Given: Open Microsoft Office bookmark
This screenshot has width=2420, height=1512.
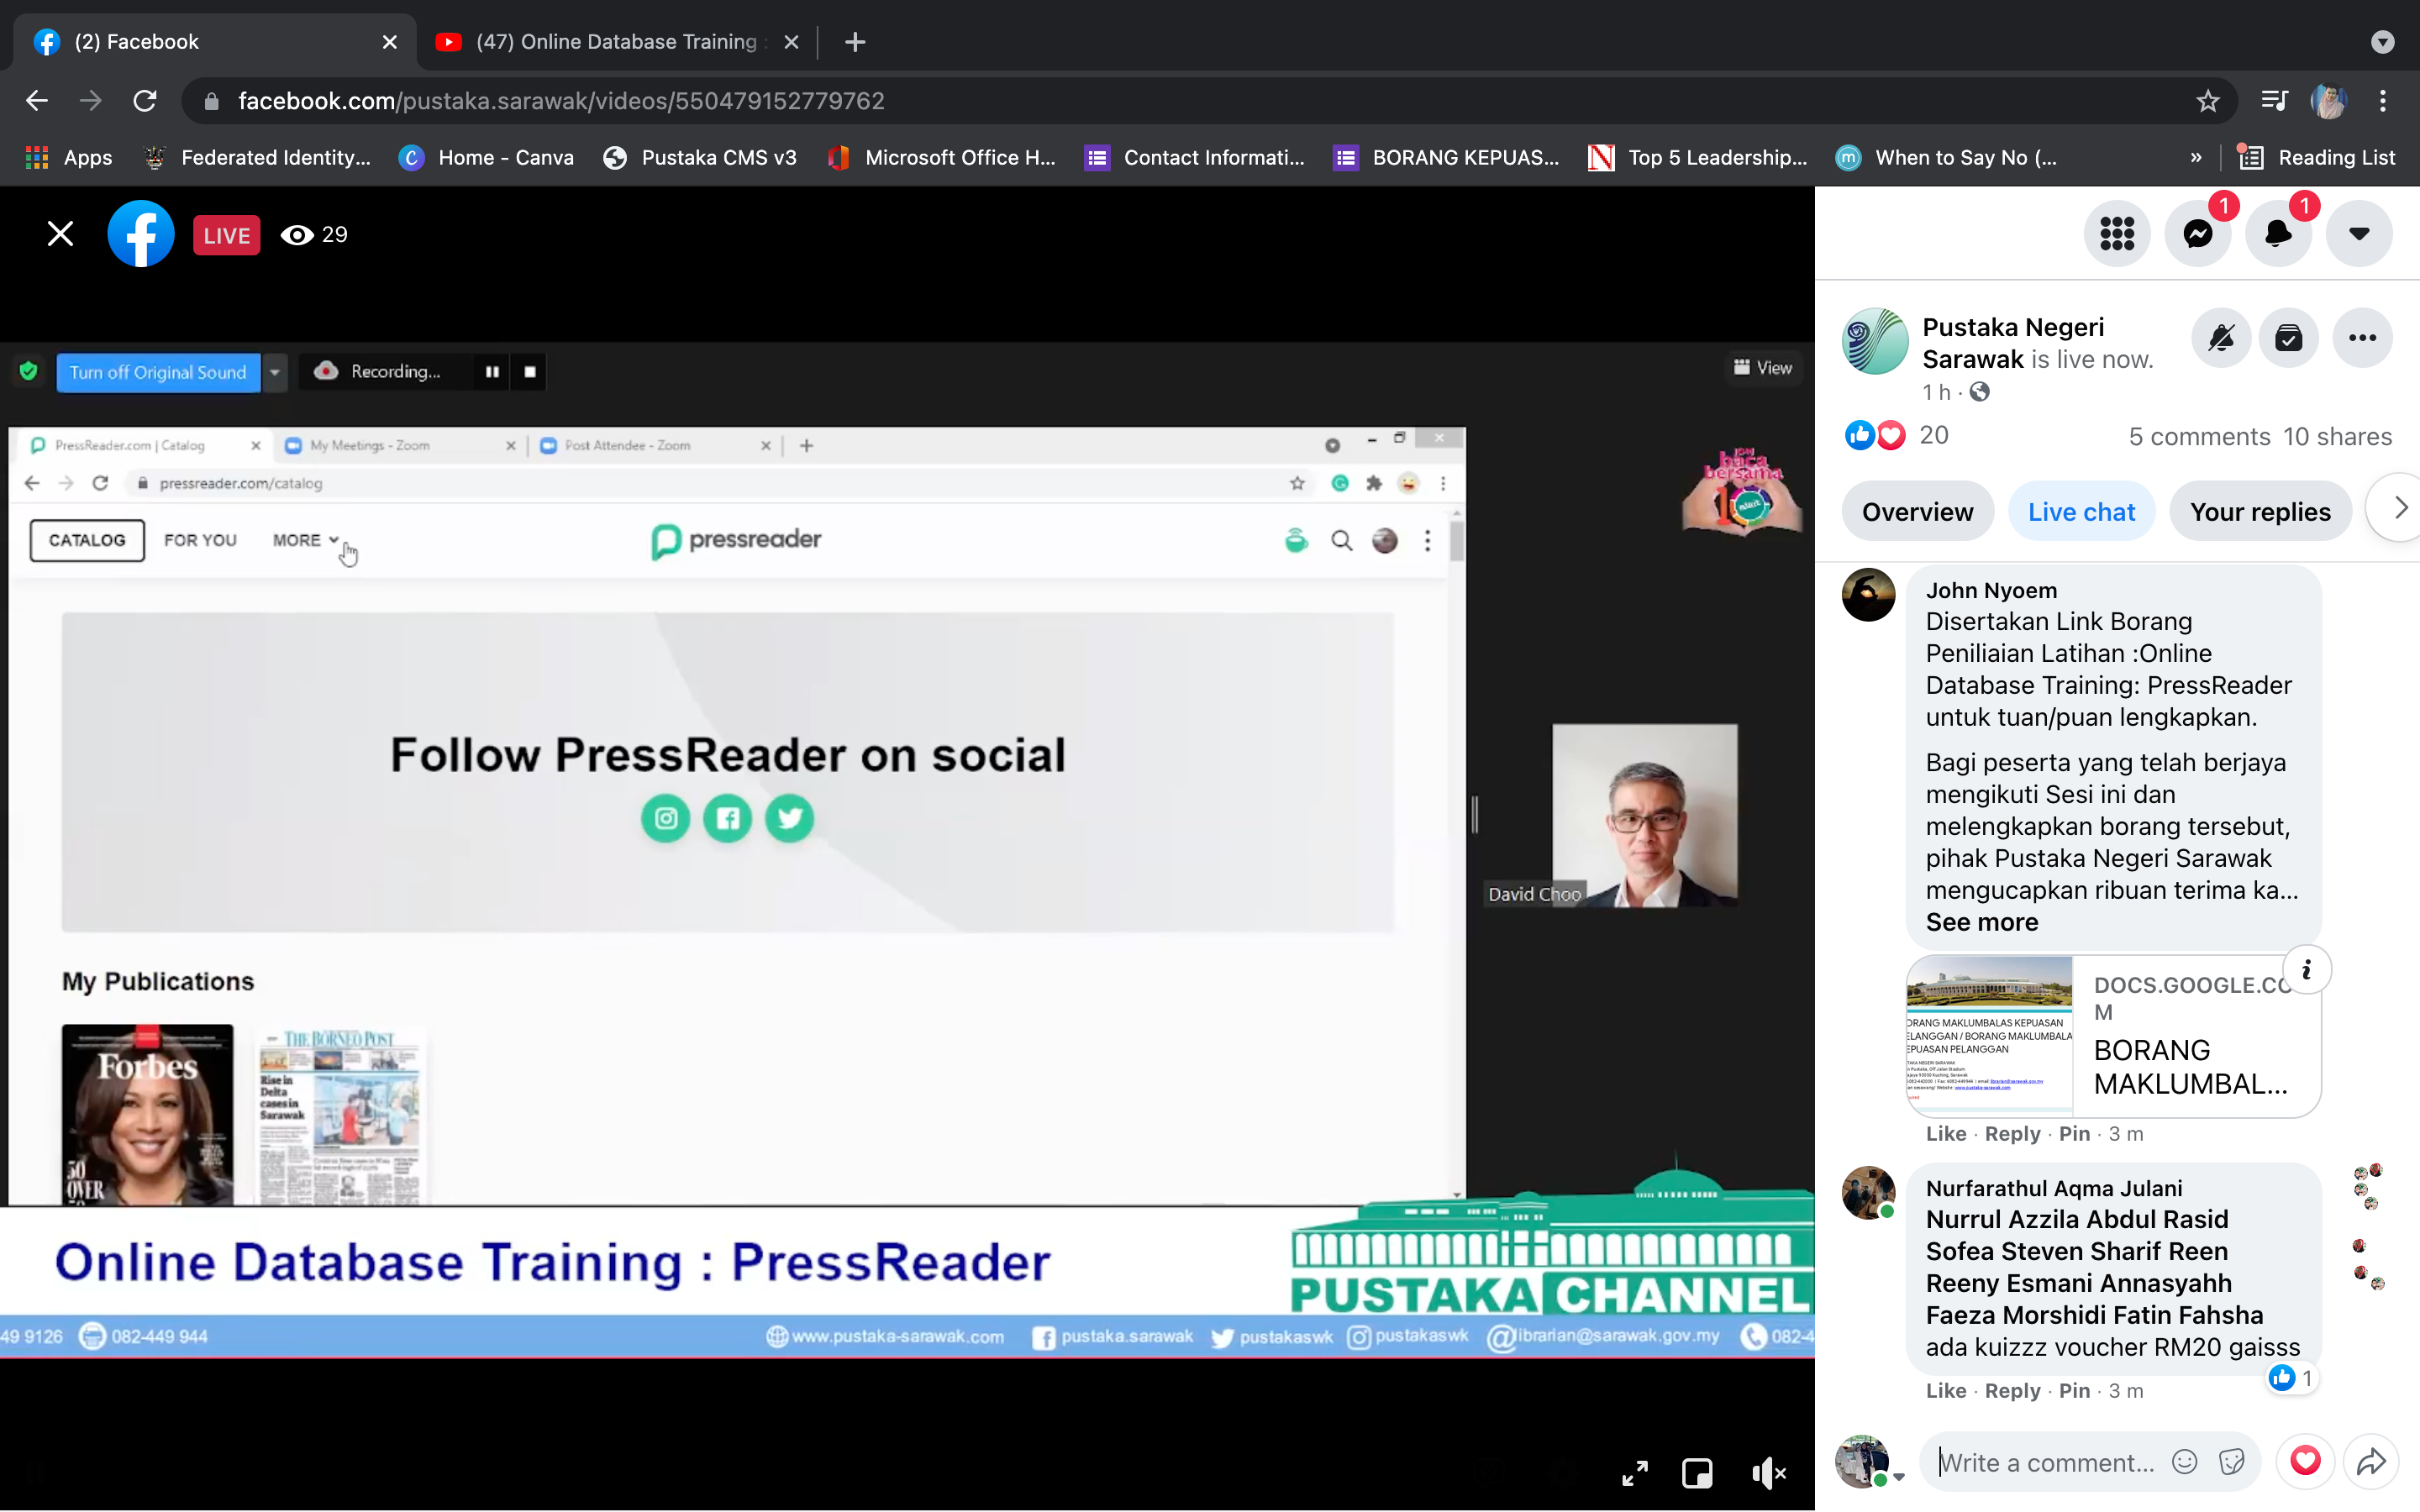Looking at the screenshot, I should (x=942, y=157).
